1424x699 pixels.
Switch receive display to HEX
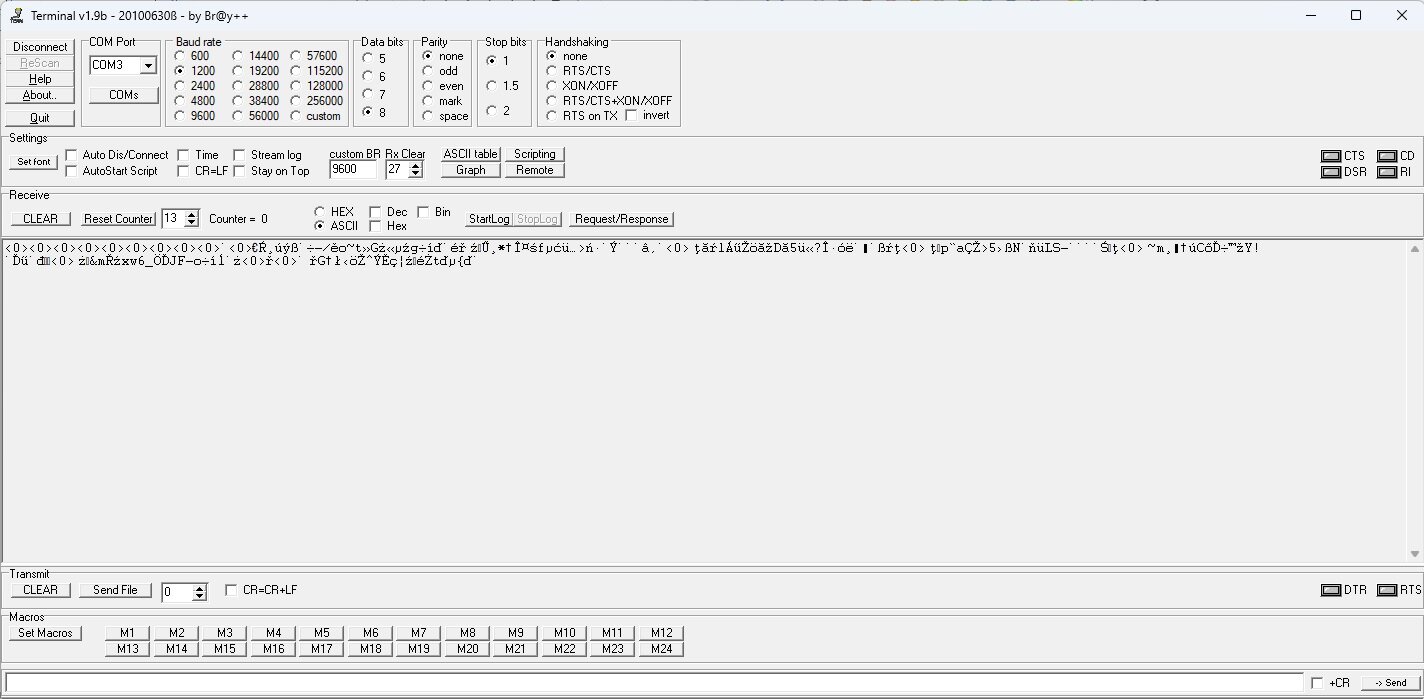click(319, 212)
